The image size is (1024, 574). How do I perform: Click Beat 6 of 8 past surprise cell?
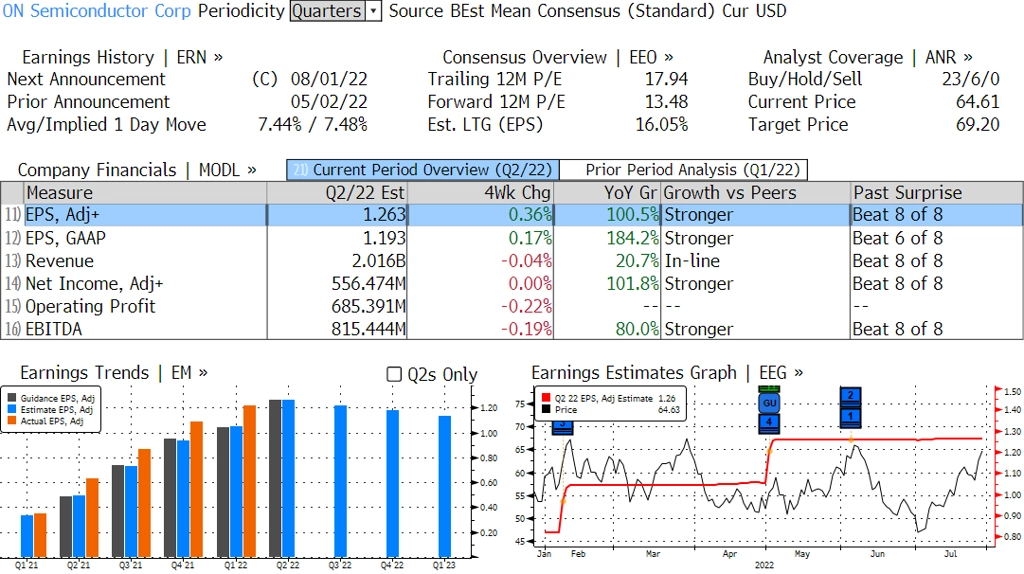tap(897, 238)
